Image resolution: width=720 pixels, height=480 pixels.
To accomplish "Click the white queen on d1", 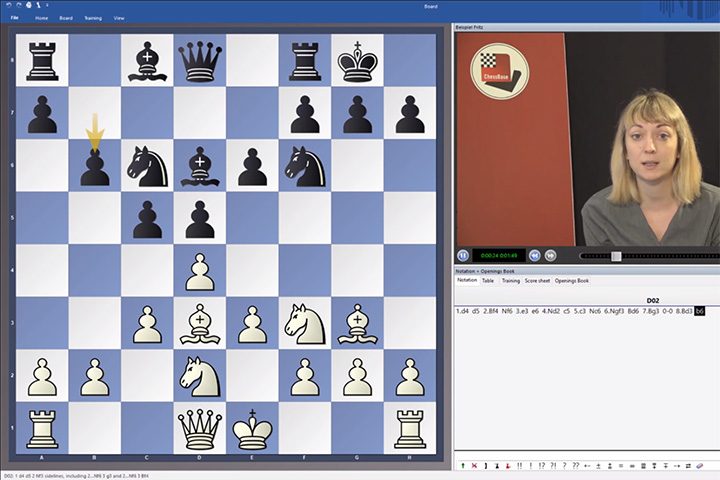I will point(200,428).
